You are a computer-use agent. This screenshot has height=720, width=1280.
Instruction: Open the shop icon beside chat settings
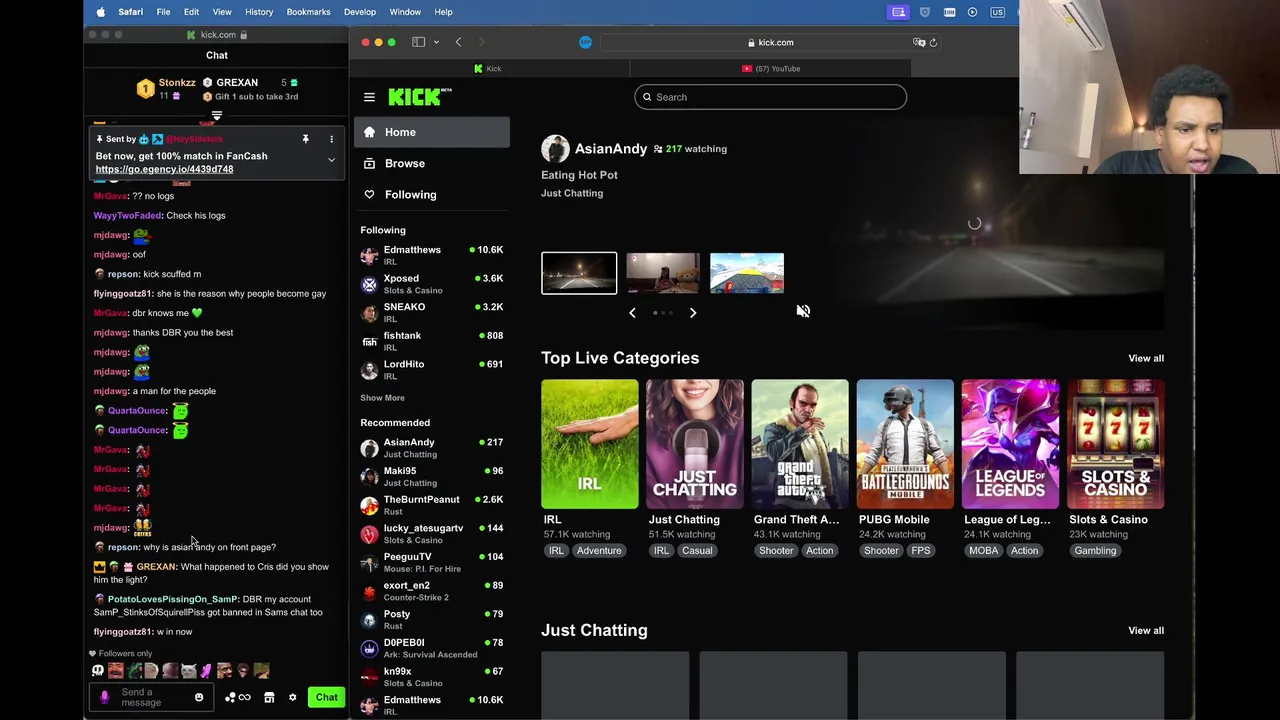pos(269,697)
